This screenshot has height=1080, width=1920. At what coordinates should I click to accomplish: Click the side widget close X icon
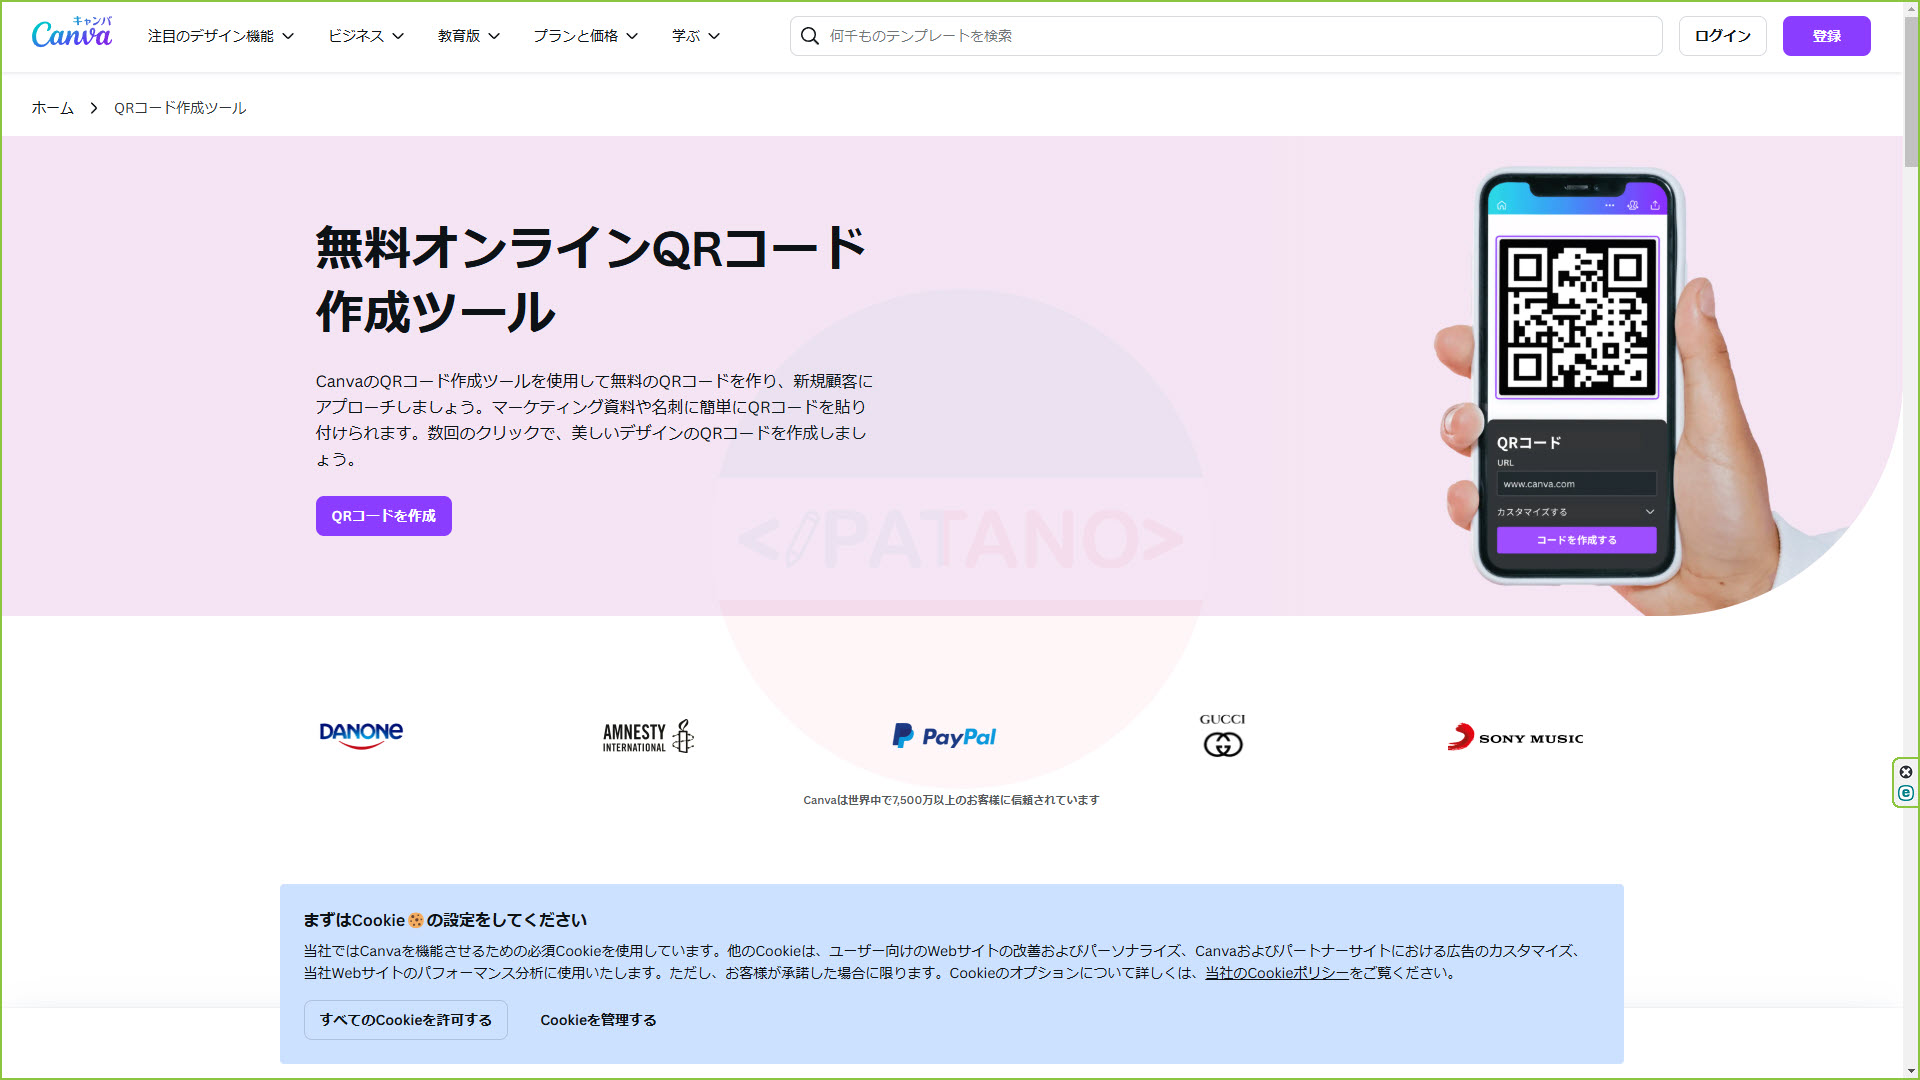[1906, 772]
